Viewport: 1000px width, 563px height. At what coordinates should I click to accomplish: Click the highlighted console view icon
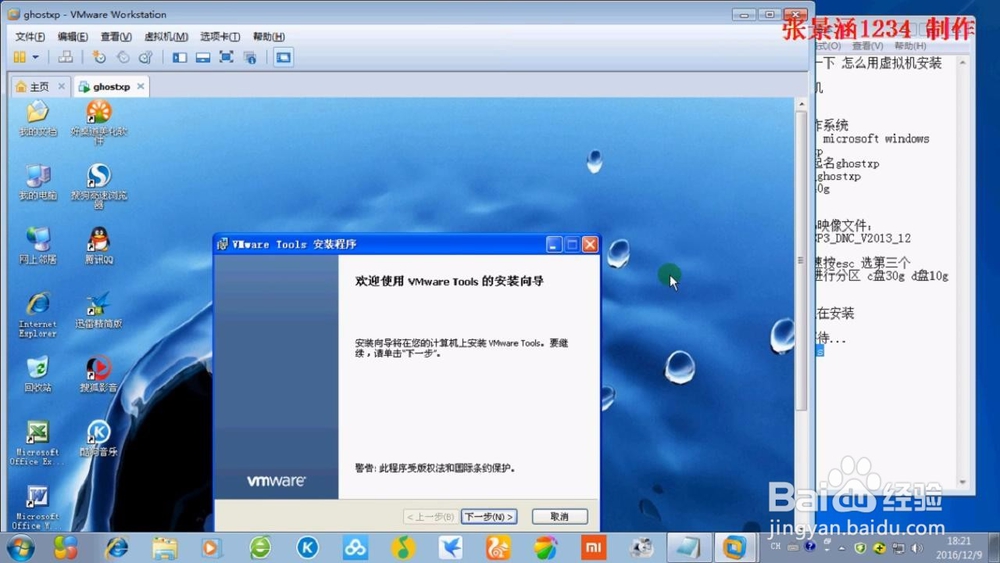point(283,57)
